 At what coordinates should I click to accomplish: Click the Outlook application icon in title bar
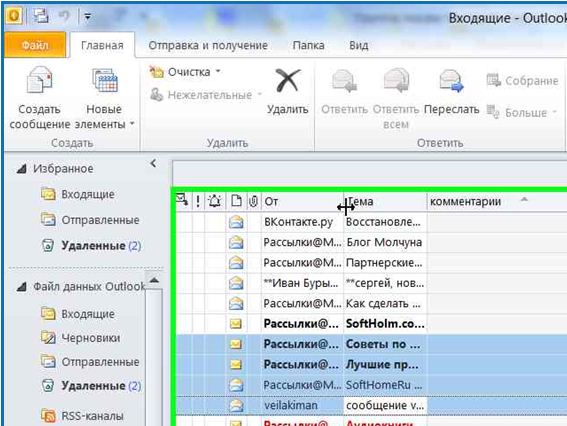14,16
